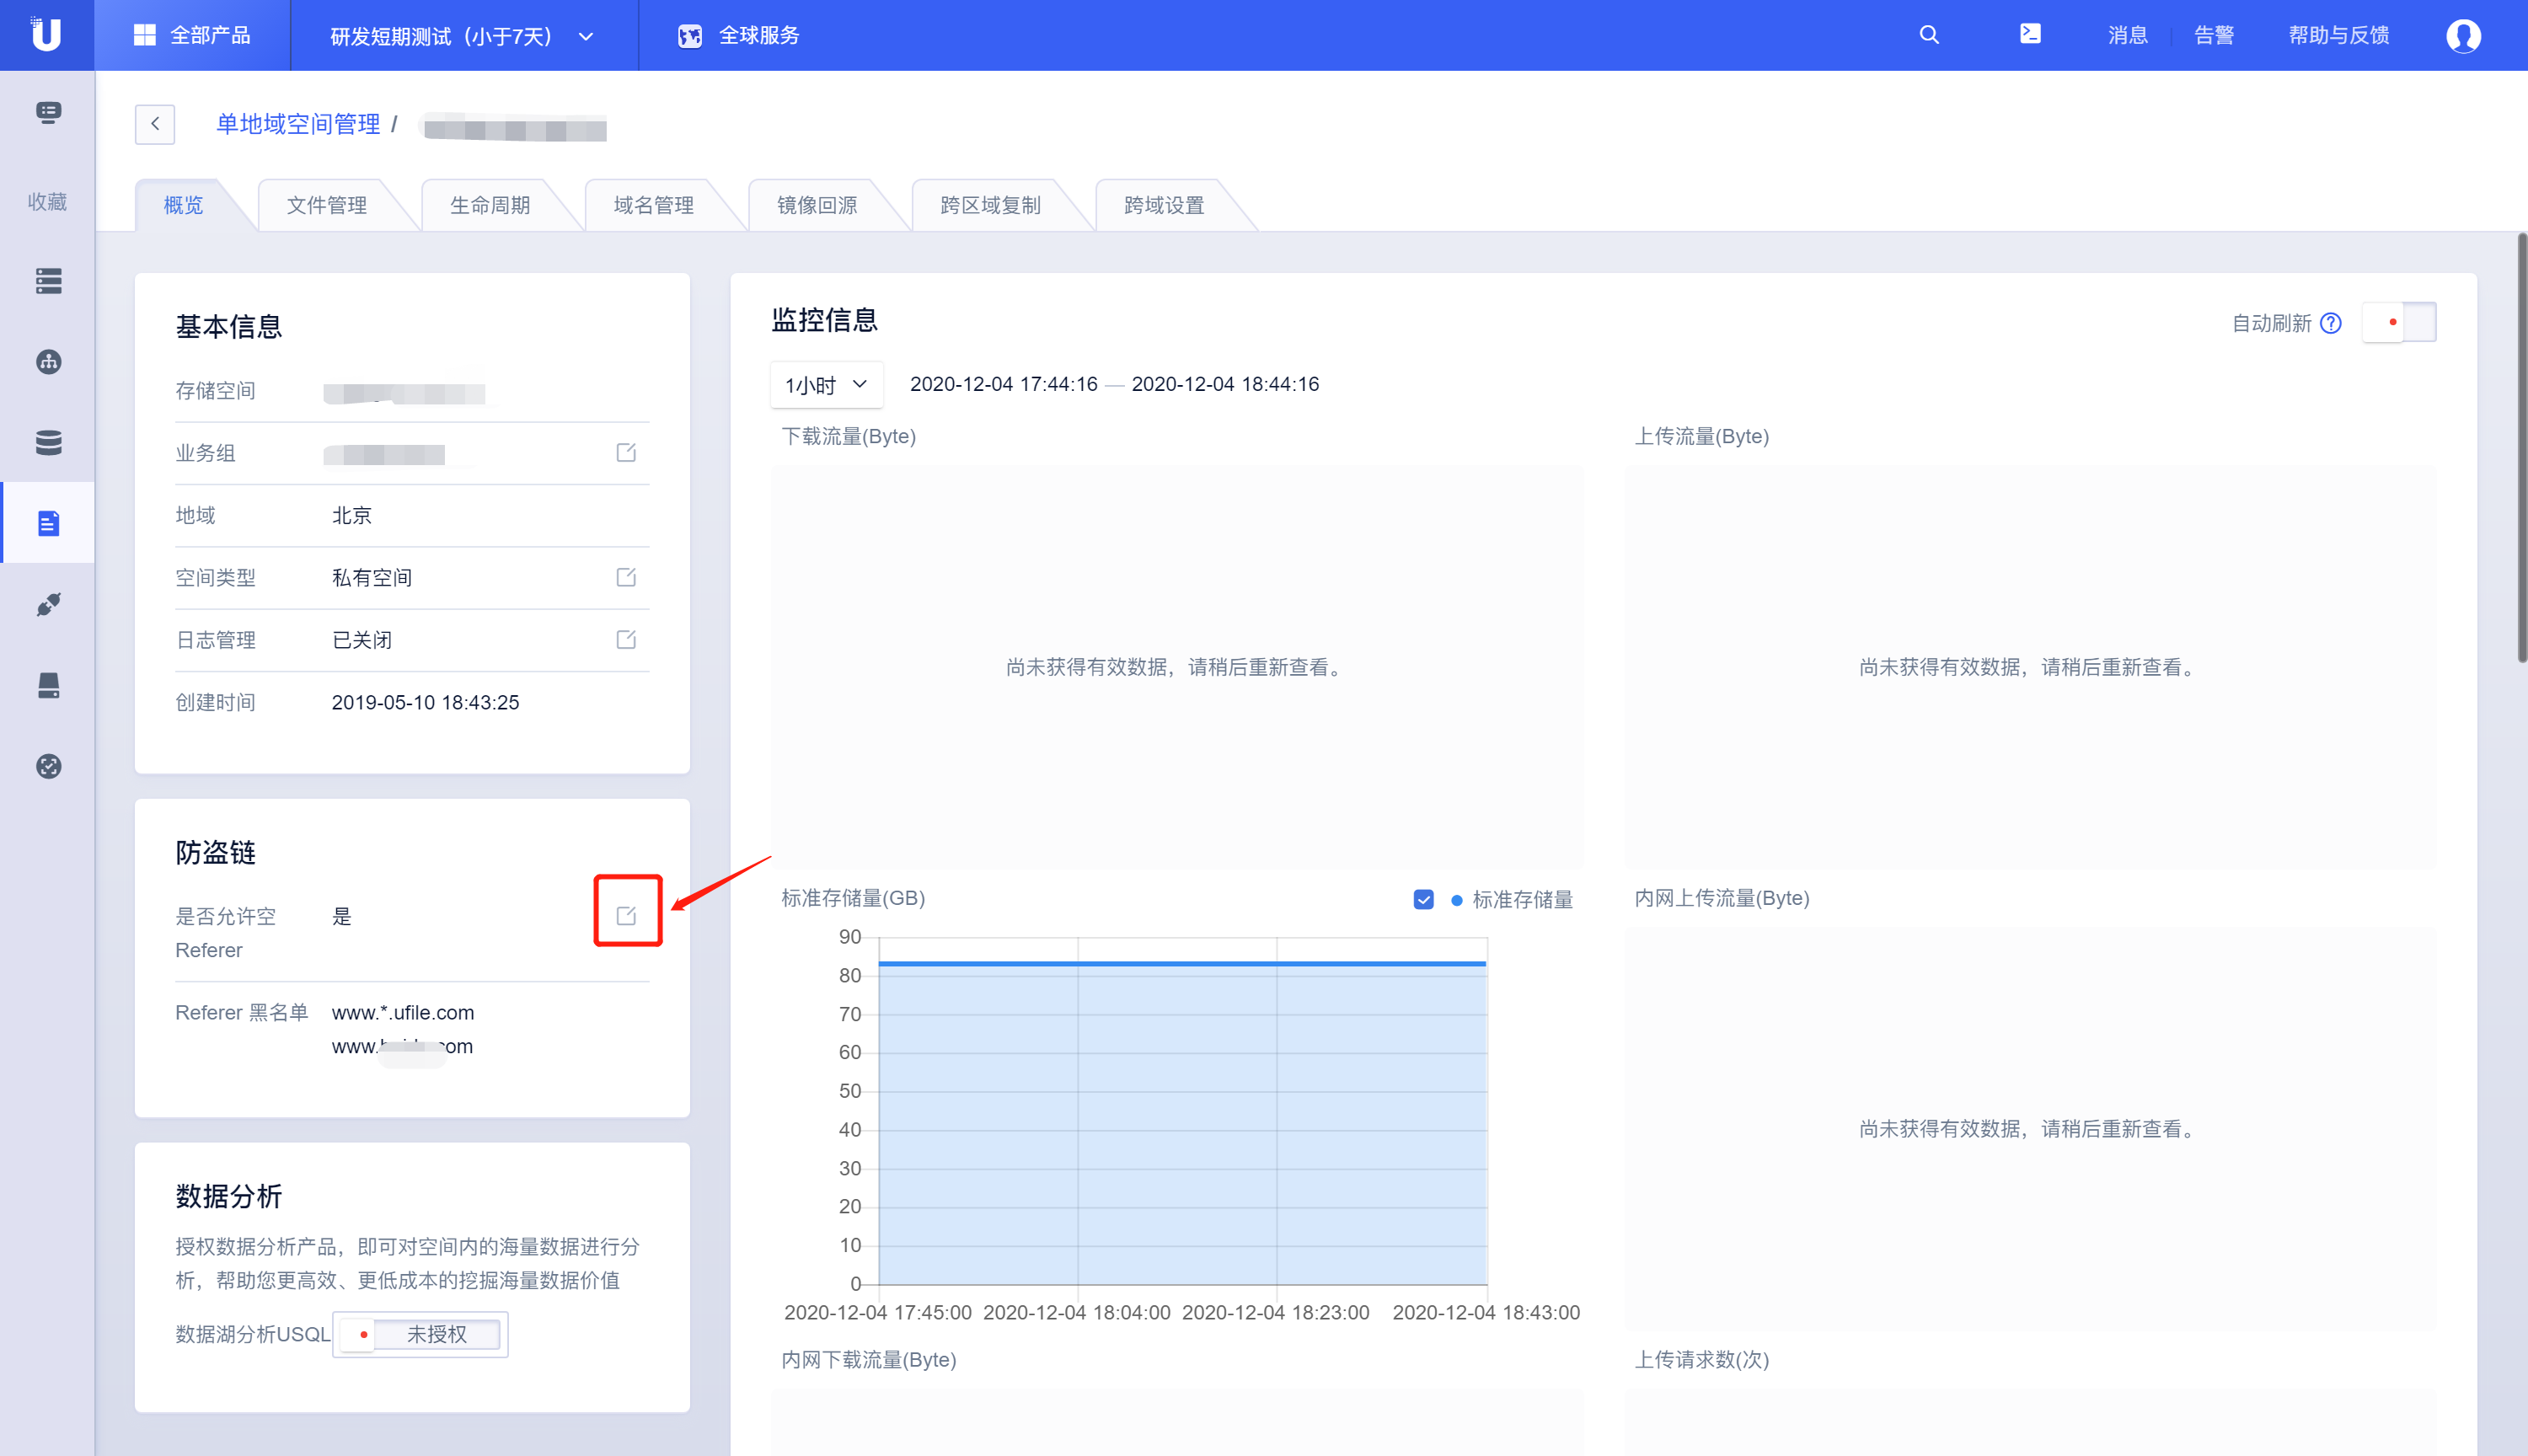Edit the space type (空间类型) setting
The height and width of the screenshot is (1456, 2528).
626,577
